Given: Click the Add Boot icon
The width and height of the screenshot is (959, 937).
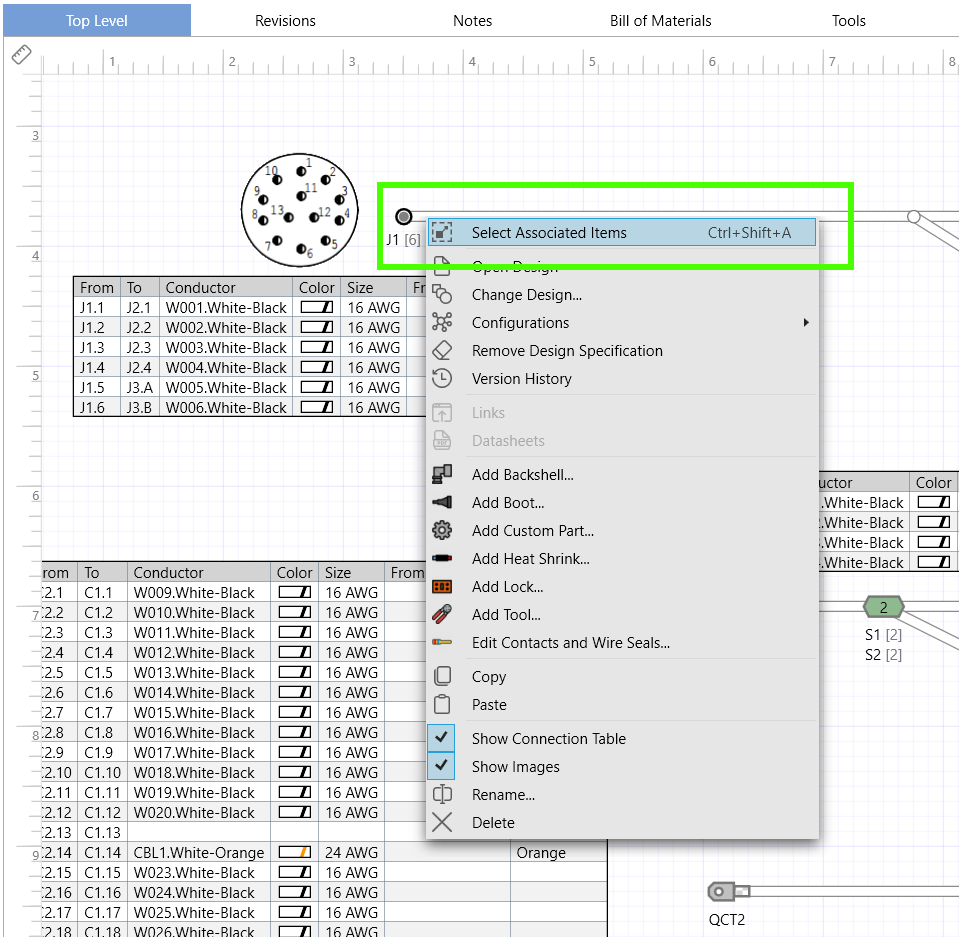Looking at the screenshot, I should click(x=442, y=503).
